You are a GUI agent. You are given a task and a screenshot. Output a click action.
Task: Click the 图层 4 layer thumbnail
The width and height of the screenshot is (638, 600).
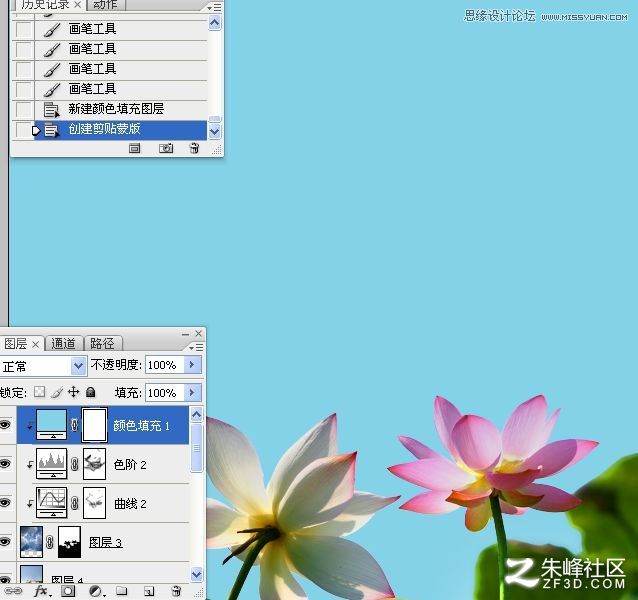(x=31, y=575)
